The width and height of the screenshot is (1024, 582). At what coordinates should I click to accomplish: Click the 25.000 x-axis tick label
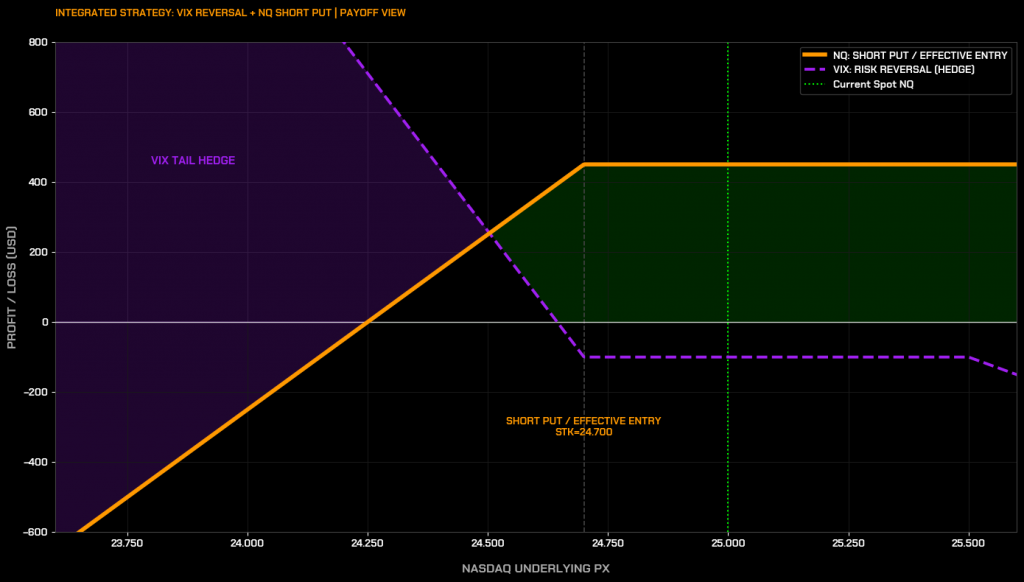pyautogui.click(x=727, y=544)
